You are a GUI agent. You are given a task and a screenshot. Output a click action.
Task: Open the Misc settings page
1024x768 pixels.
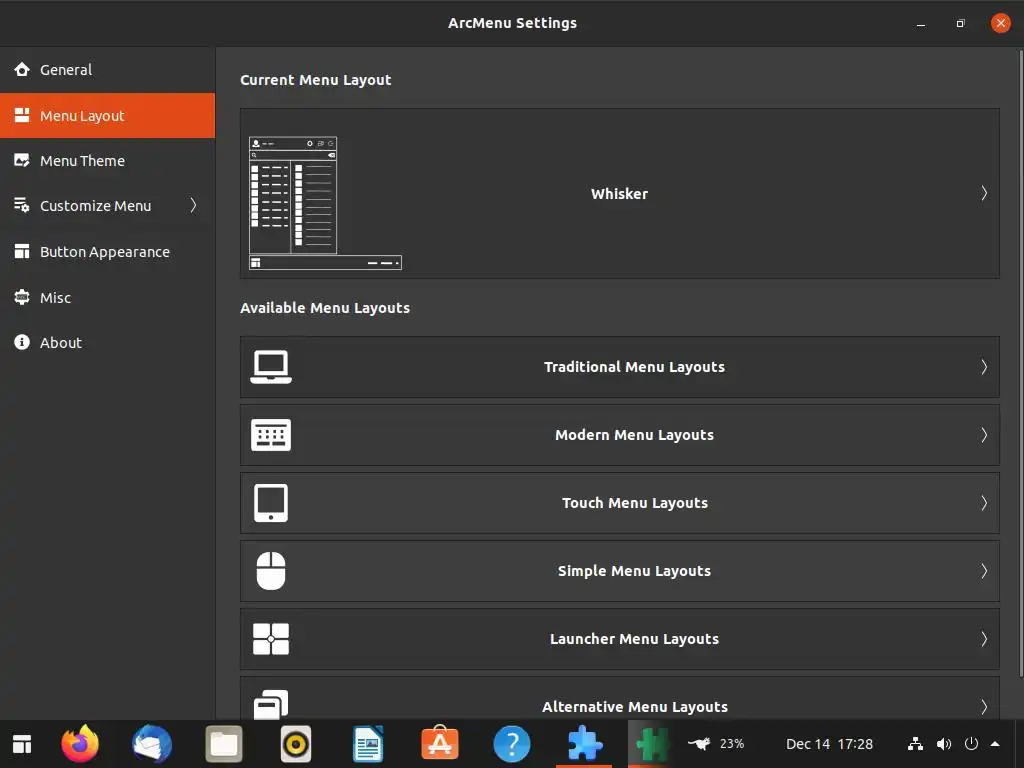tap(107, 297)
